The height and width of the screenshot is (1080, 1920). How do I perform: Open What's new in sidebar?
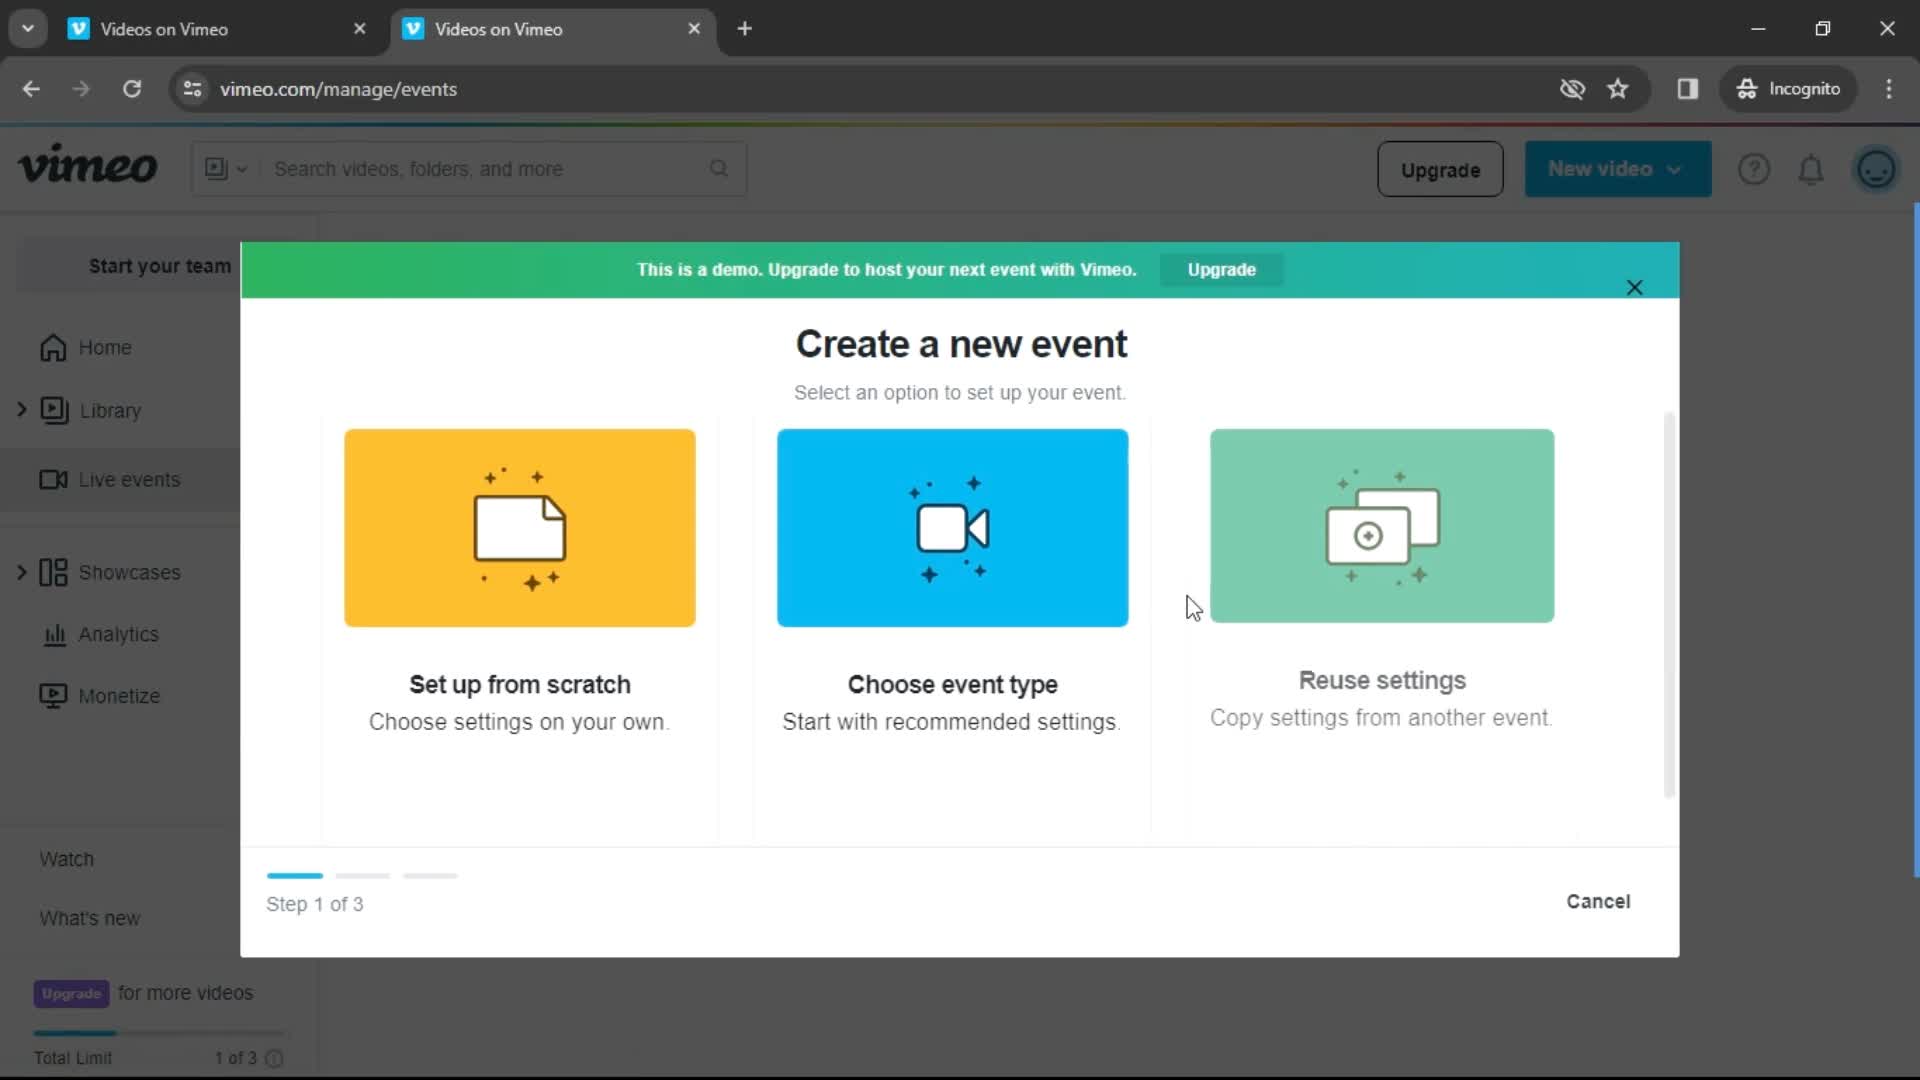[90, 919]
